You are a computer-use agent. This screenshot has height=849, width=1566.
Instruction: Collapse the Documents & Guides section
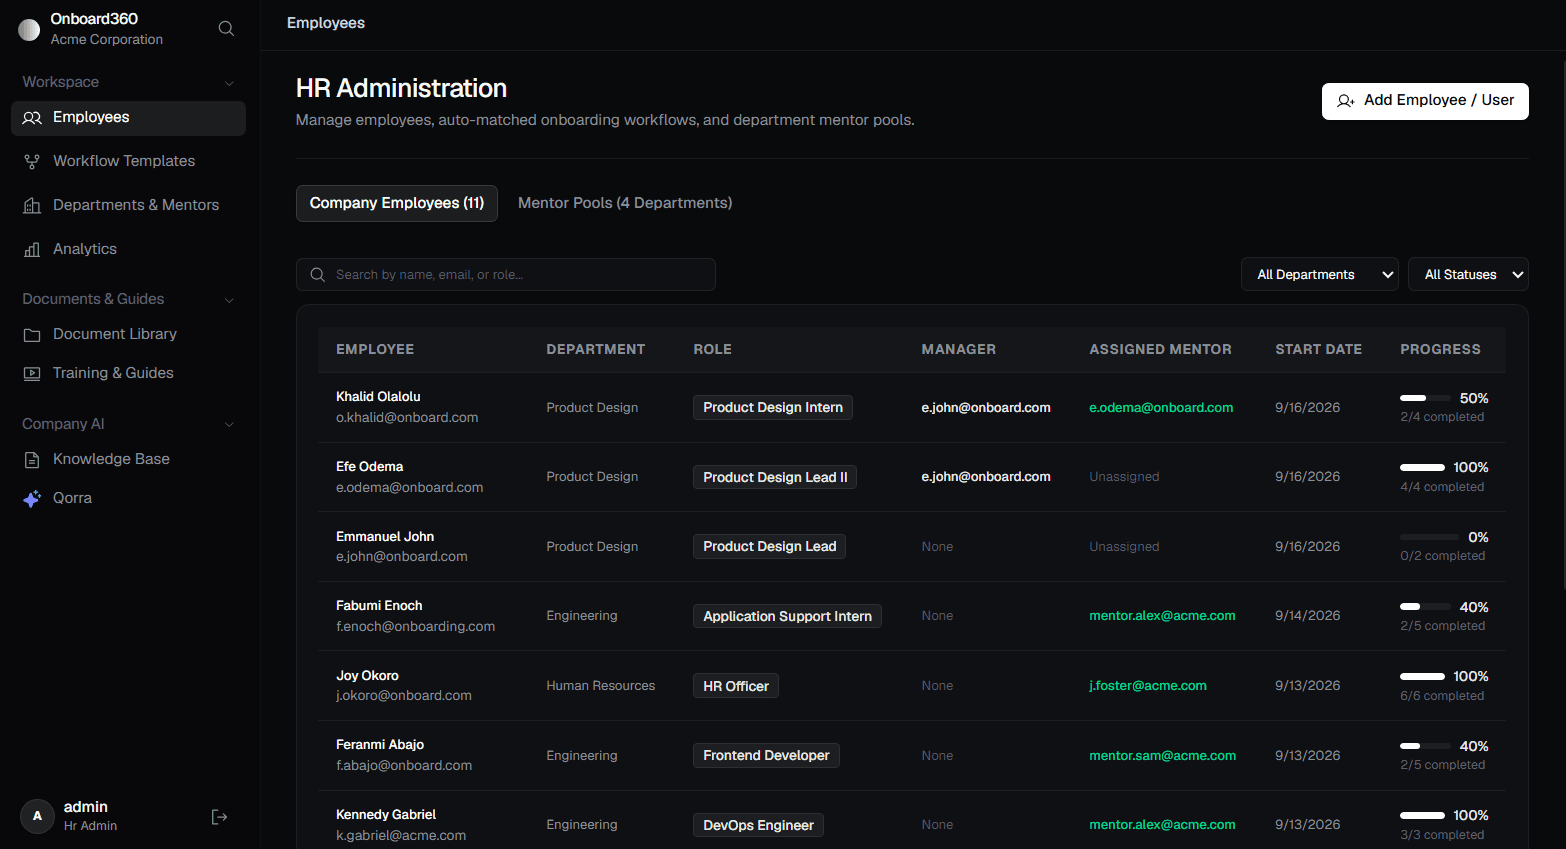coord(229,300)
